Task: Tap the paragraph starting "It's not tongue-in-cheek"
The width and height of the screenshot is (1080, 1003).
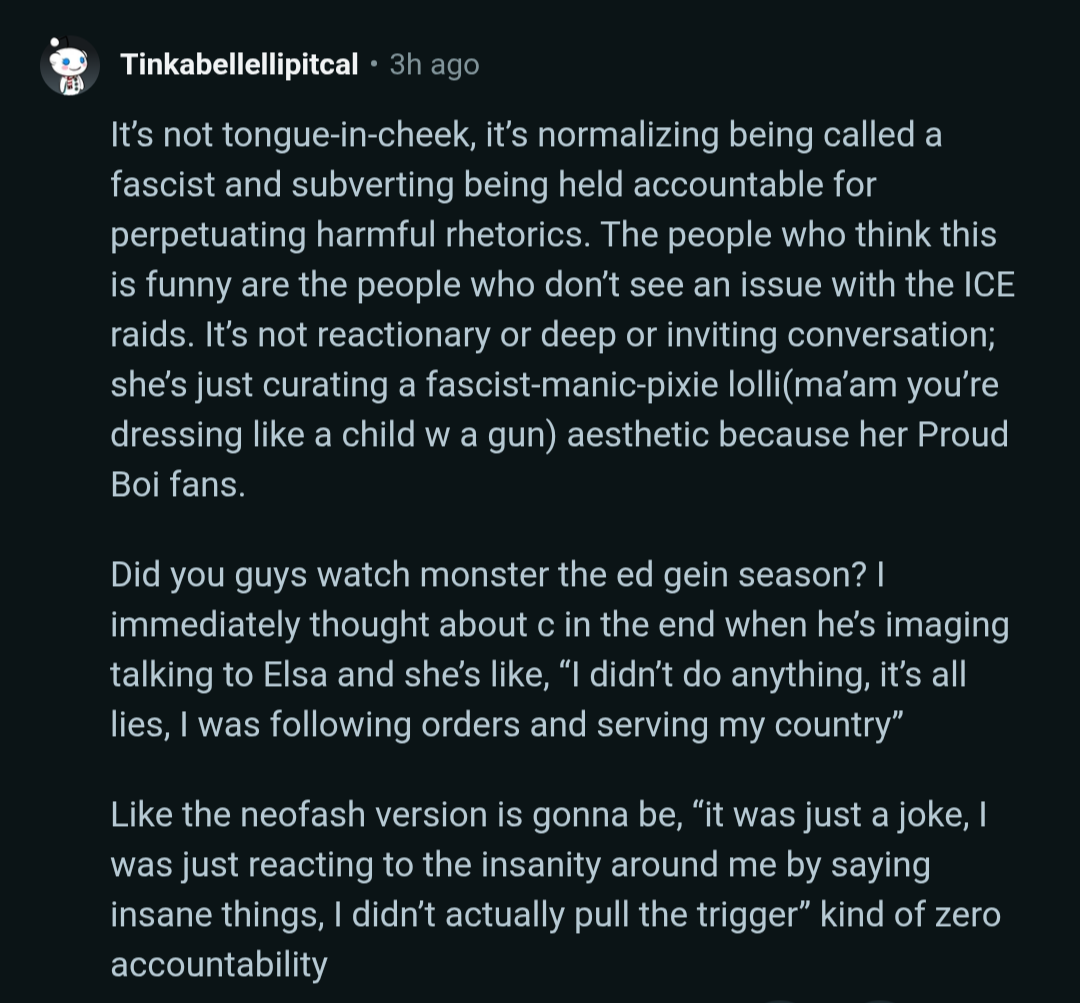Action: click(560, 310)
